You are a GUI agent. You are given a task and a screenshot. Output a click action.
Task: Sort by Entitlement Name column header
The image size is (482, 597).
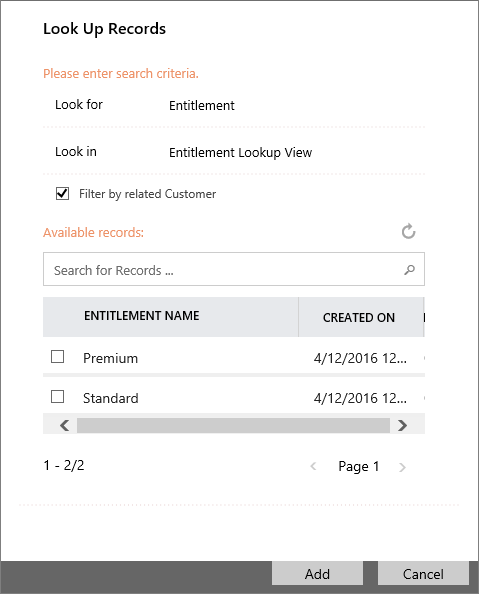pyautogui.click(x=141, y=316)
